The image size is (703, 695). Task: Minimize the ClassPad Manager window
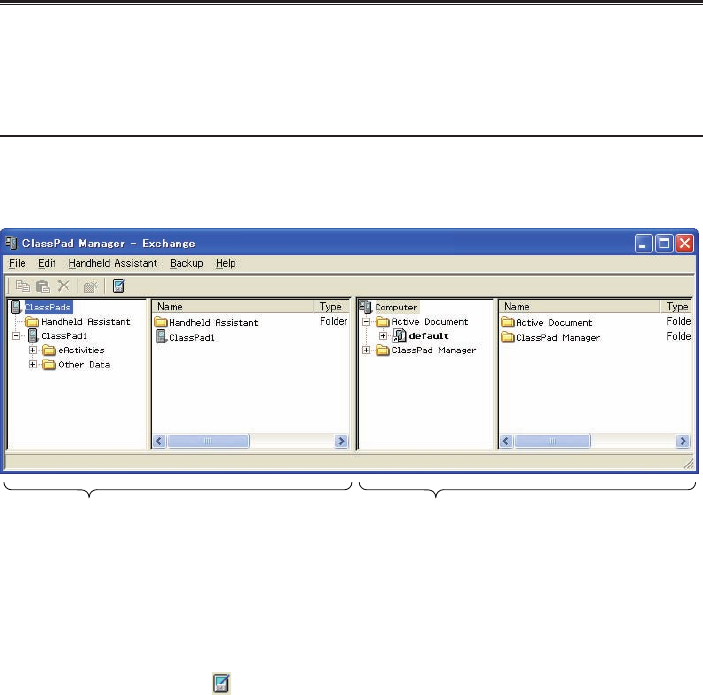pyautogui.click(x=643, y=243)
